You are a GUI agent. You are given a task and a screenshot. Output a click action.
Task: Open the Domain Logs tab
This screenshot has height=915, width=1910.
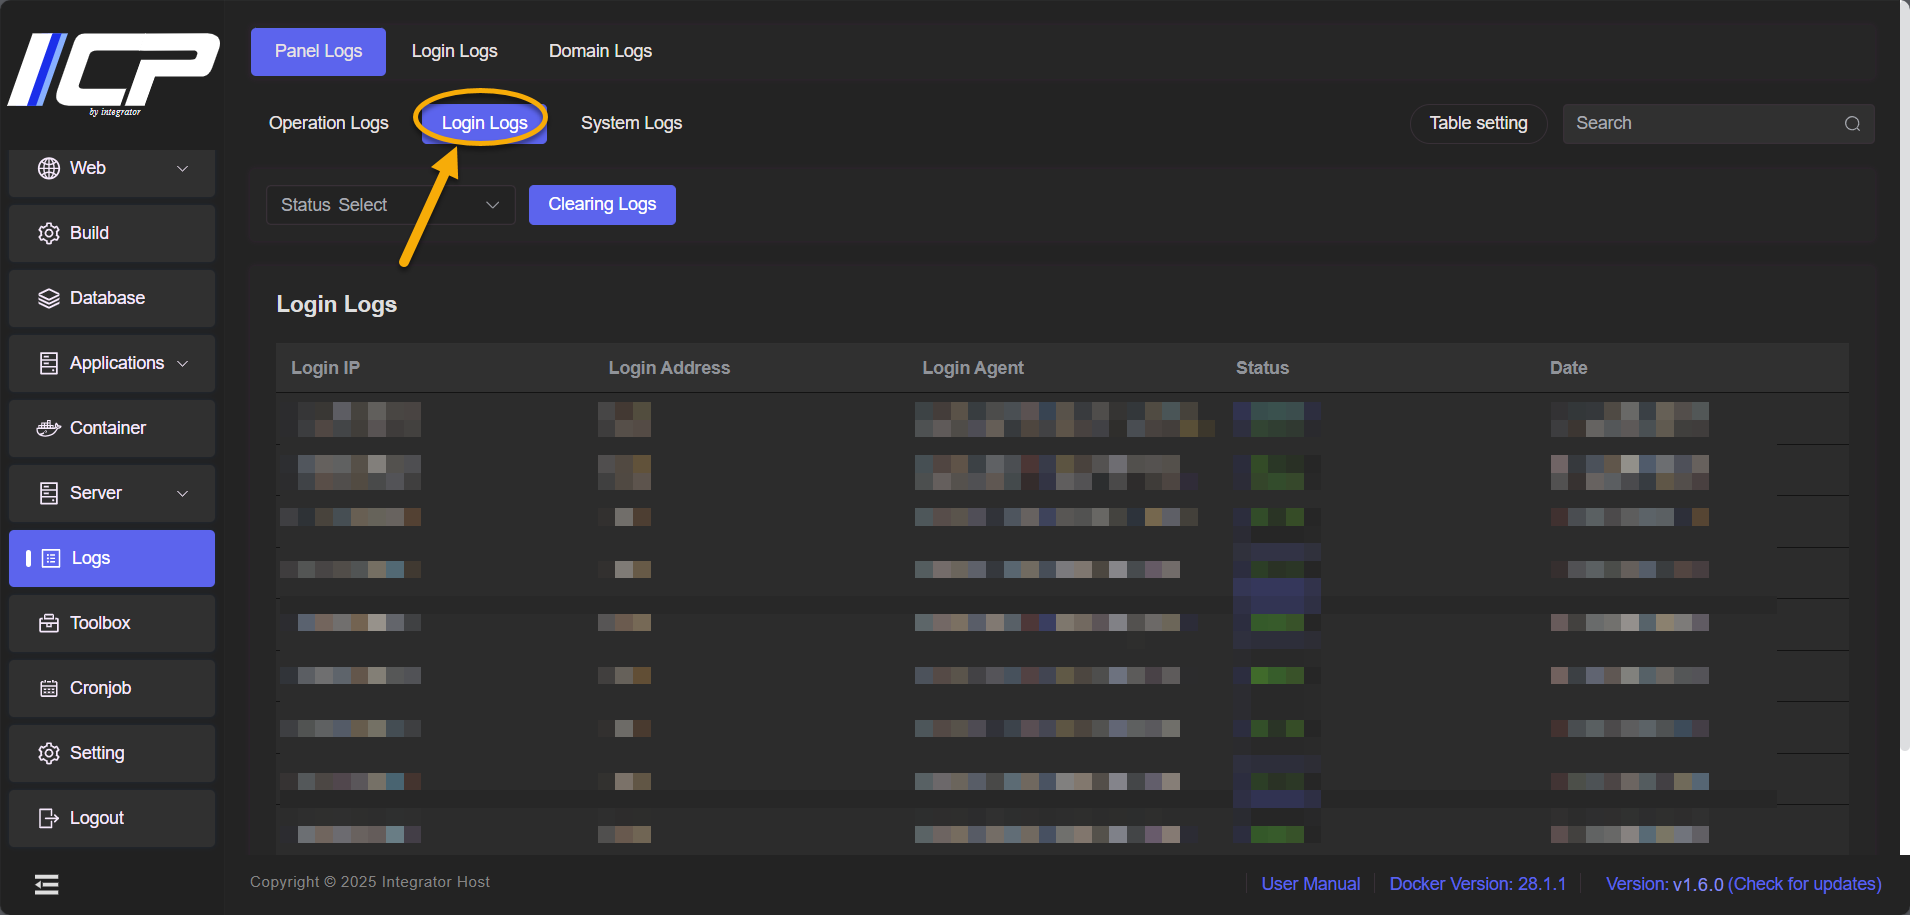600,51
